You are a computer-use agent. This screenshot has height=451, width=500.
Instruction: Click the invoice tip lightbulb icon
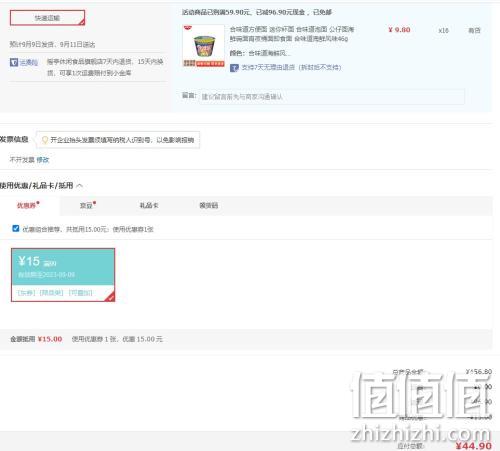44,140
